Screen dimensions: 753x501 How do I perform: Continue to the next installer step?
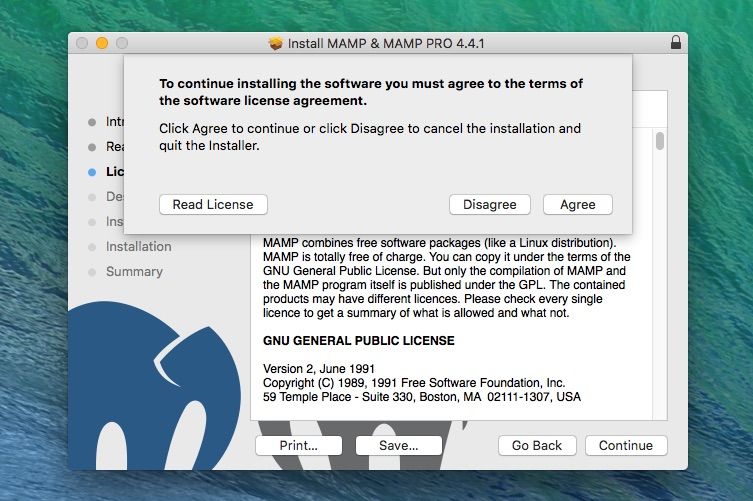point(626,446)
